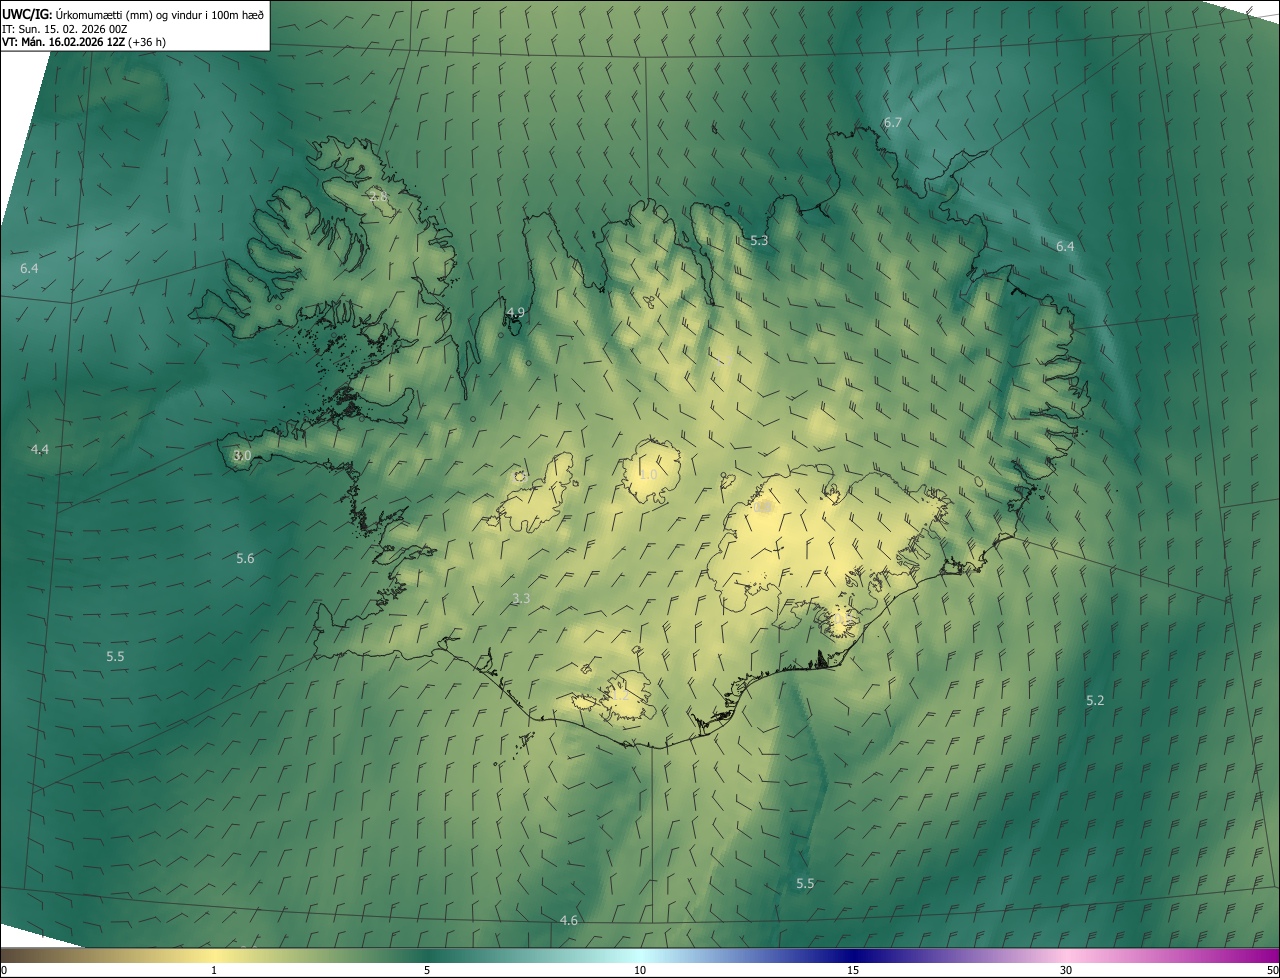Click the 3.3 value in southwest Iceland
Image resolution: width=1280 pixels, height=978 pixels.
click(x=521, y=598)
